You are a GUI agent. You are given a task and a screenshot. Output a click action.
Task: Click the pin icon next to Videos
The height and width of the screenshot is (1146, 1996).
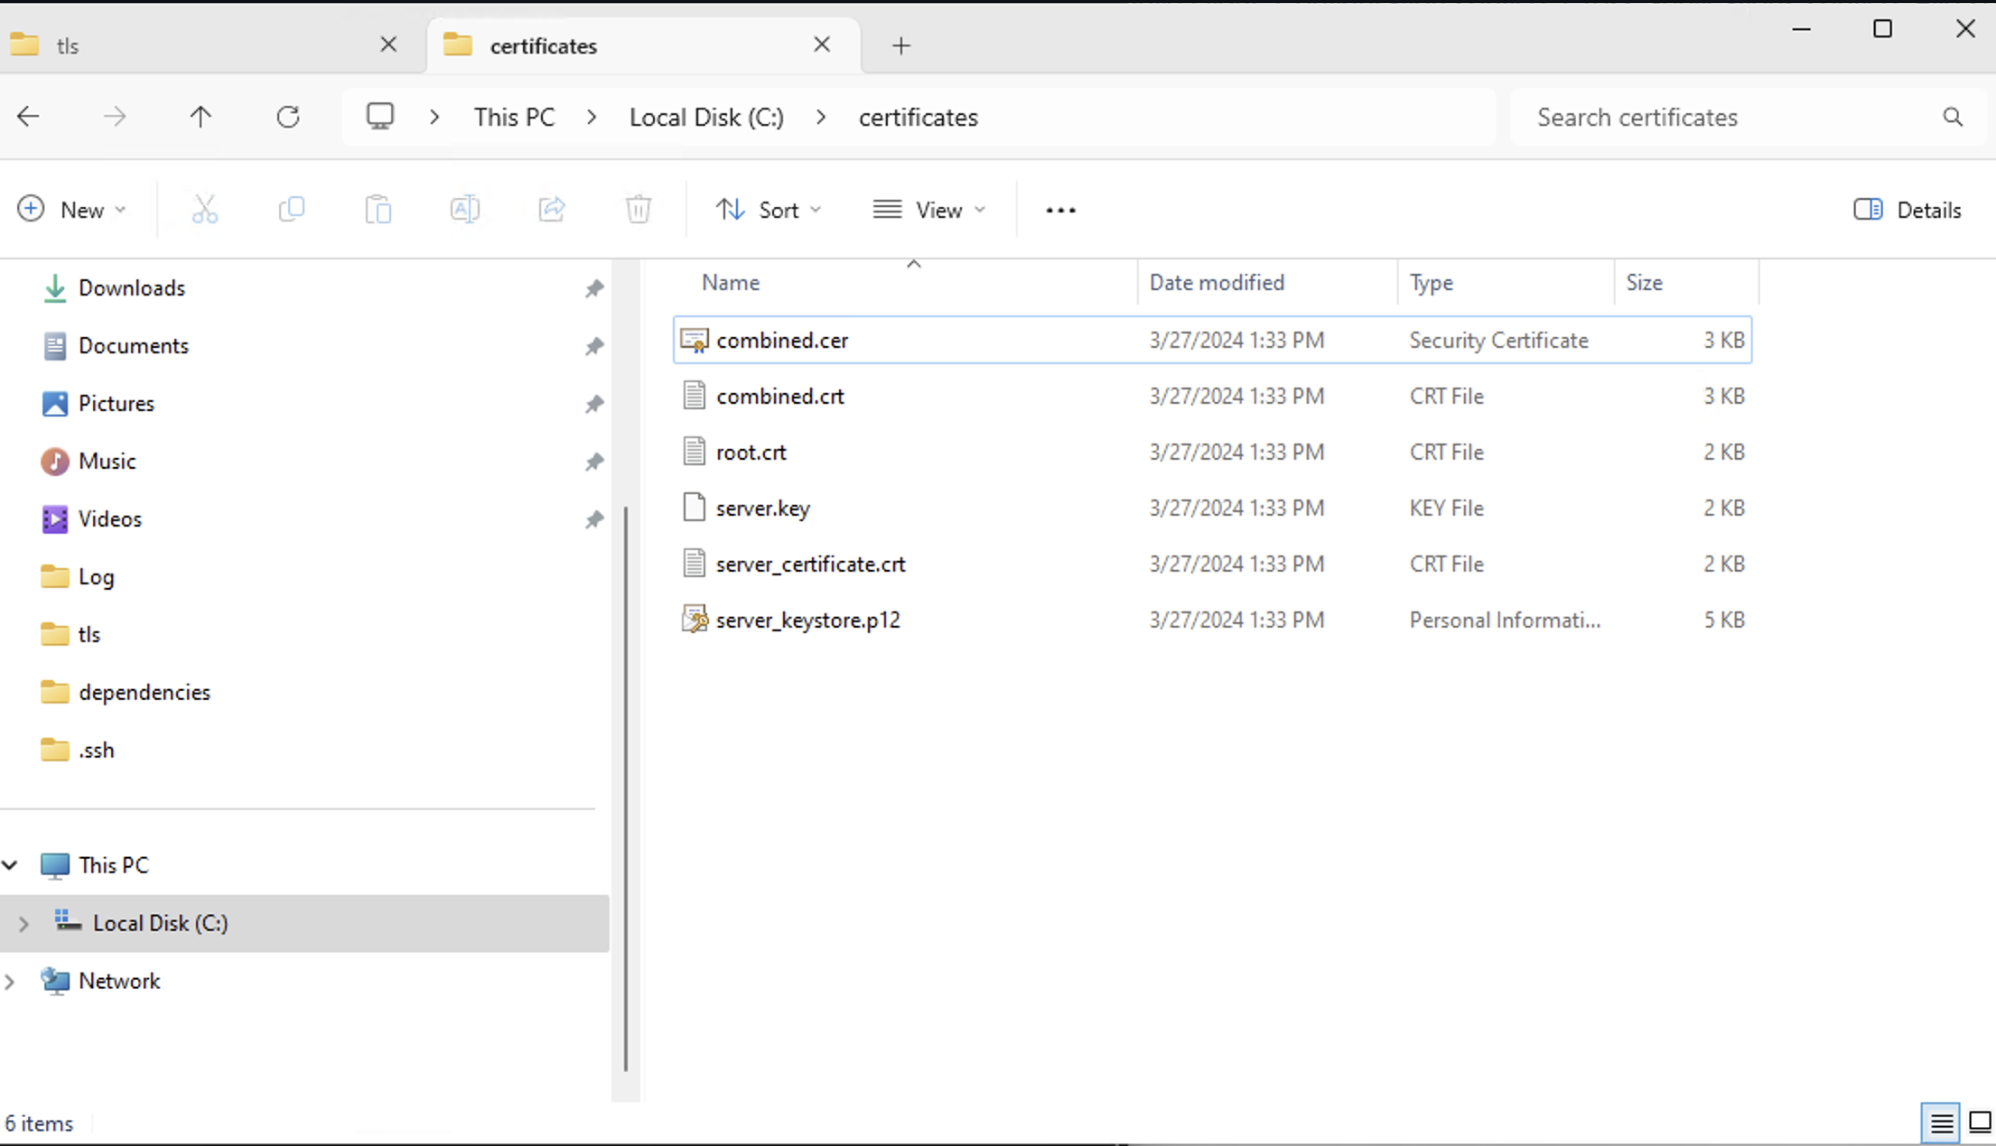tap(594, 519)
